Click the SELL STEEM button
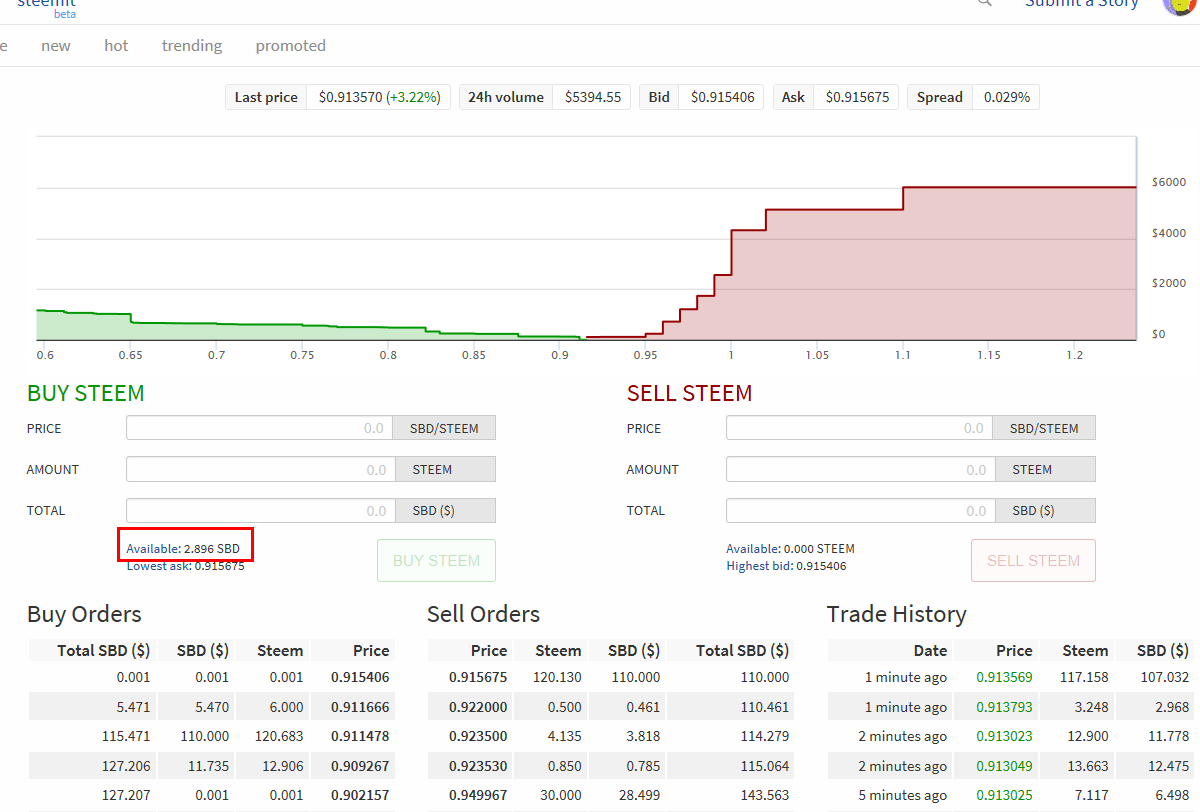The height and width of the screenshot is (812, 1200). pos(1033,560)
